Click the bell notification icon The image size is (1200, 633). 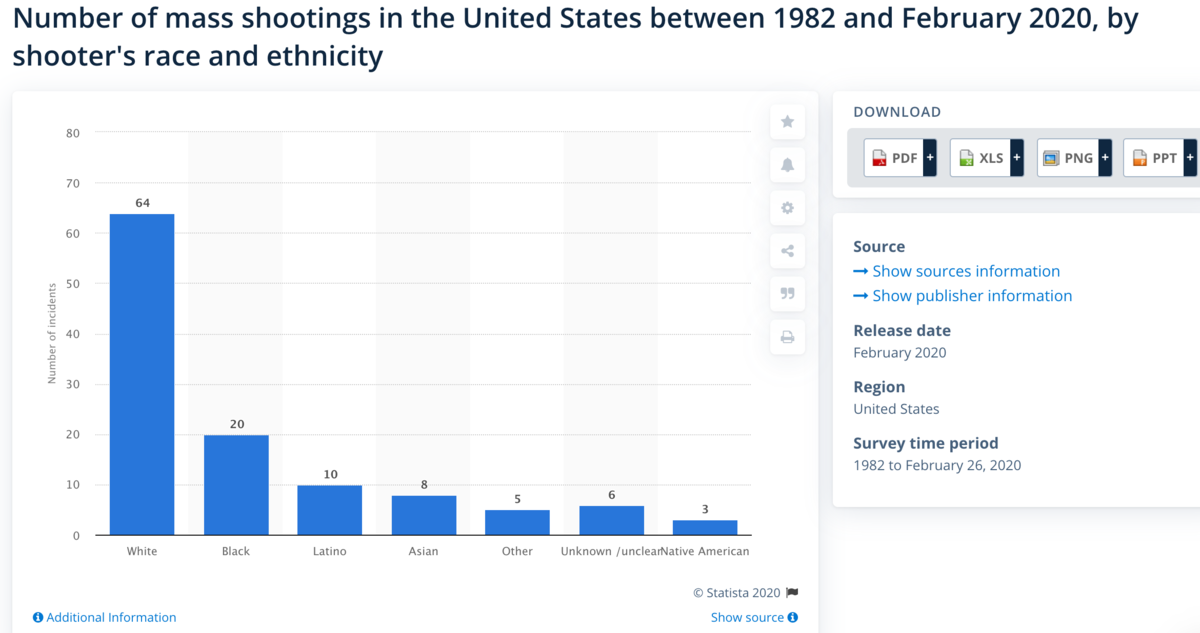[x=787, y=165]
